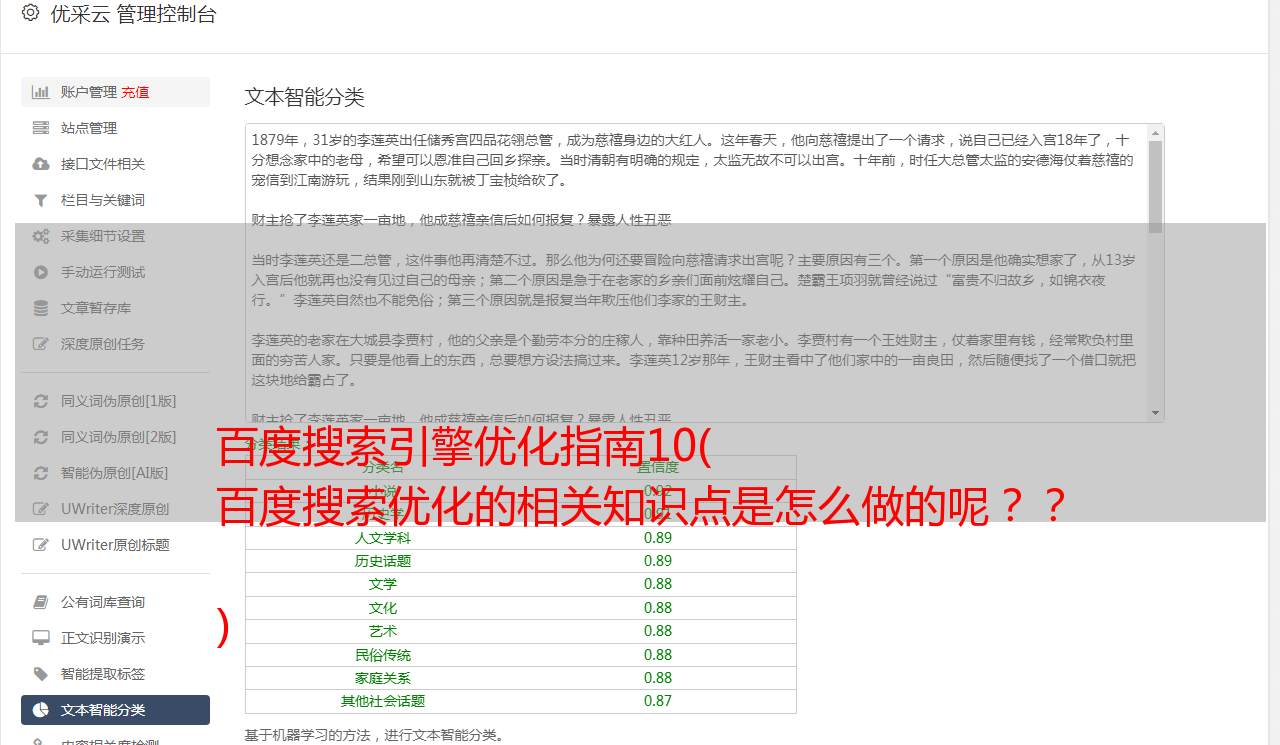
Task: Click the edit icon for UWriter原创标题
Action: click(41, 545)
